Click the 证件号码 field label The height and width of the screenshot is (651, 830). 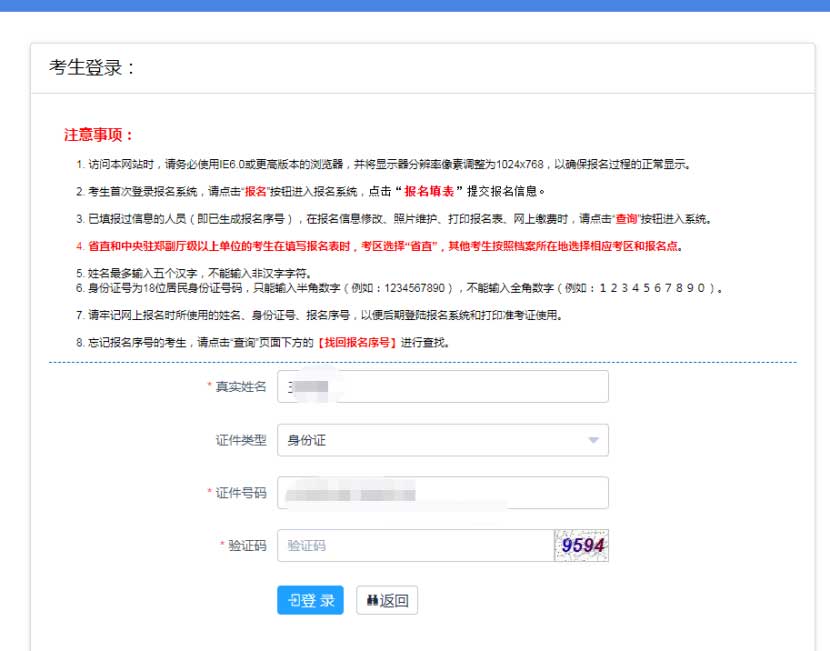click(240, 493)
